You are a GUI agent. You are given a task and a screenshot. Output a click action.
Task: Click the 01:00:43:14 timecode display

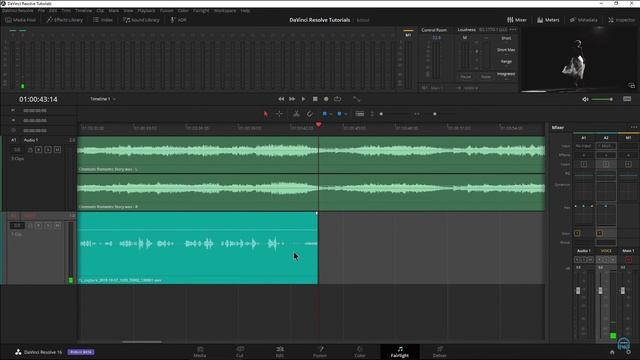coord(38,99)
